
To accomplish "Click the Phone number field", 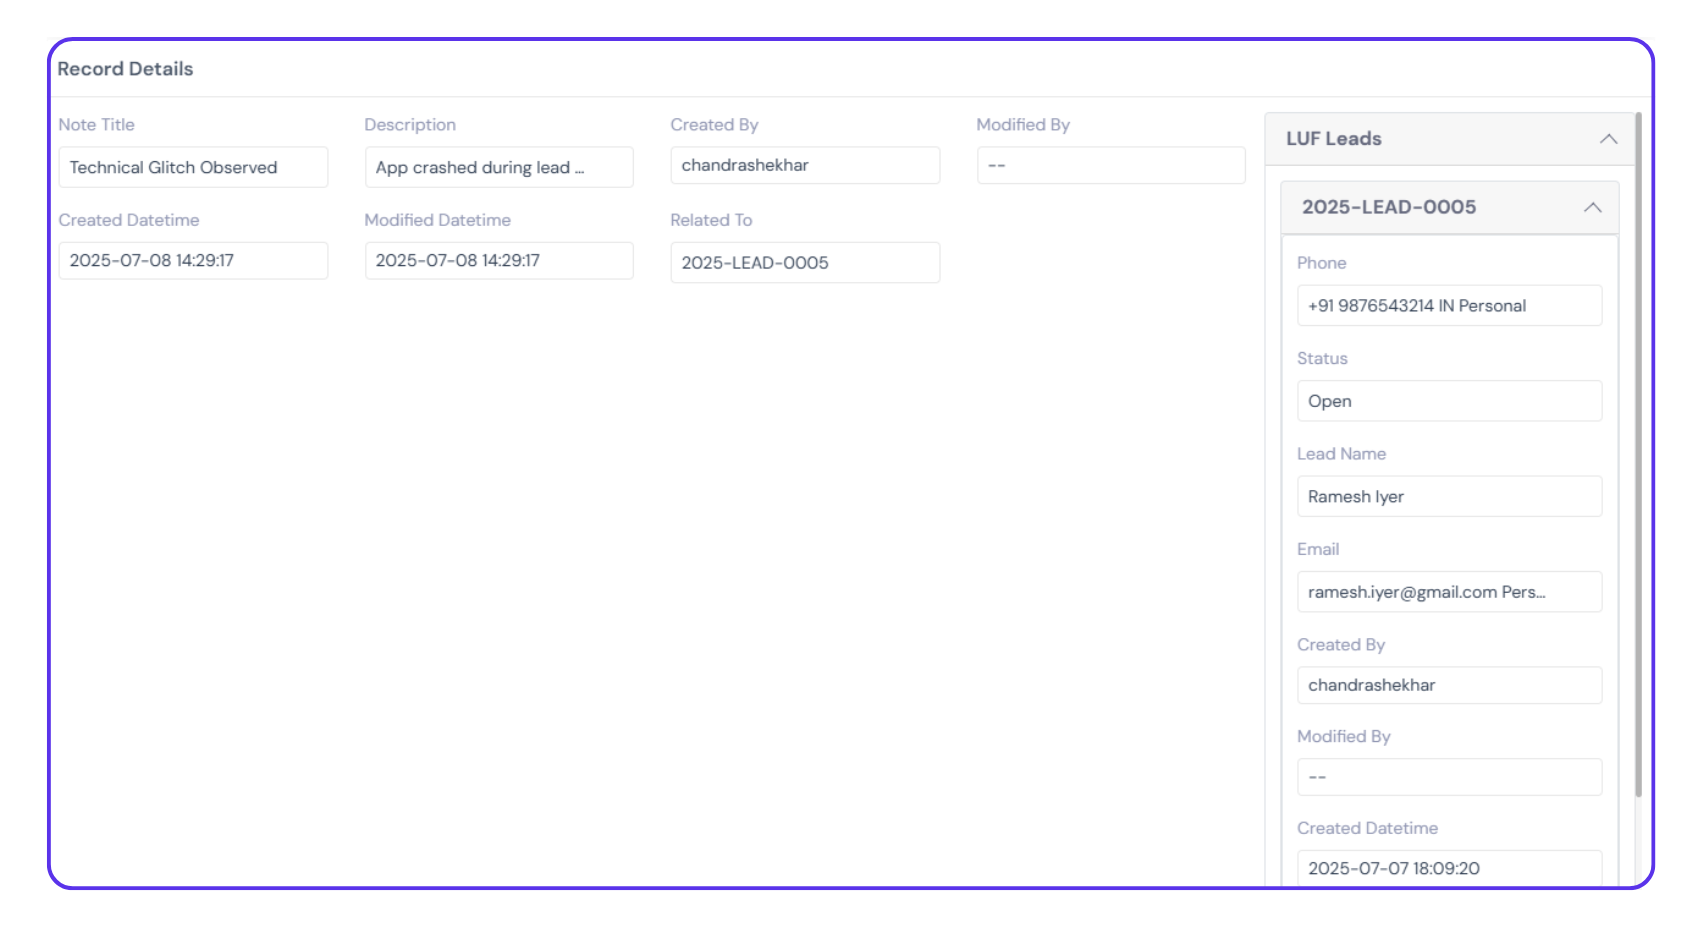I will coord(1448,305).
